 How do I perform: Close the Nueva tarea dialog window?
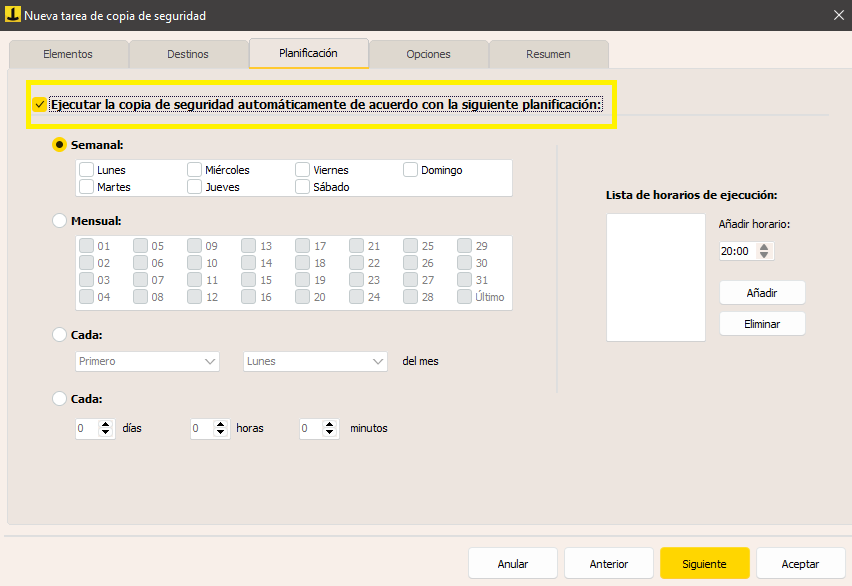click(x=837, y=14)
